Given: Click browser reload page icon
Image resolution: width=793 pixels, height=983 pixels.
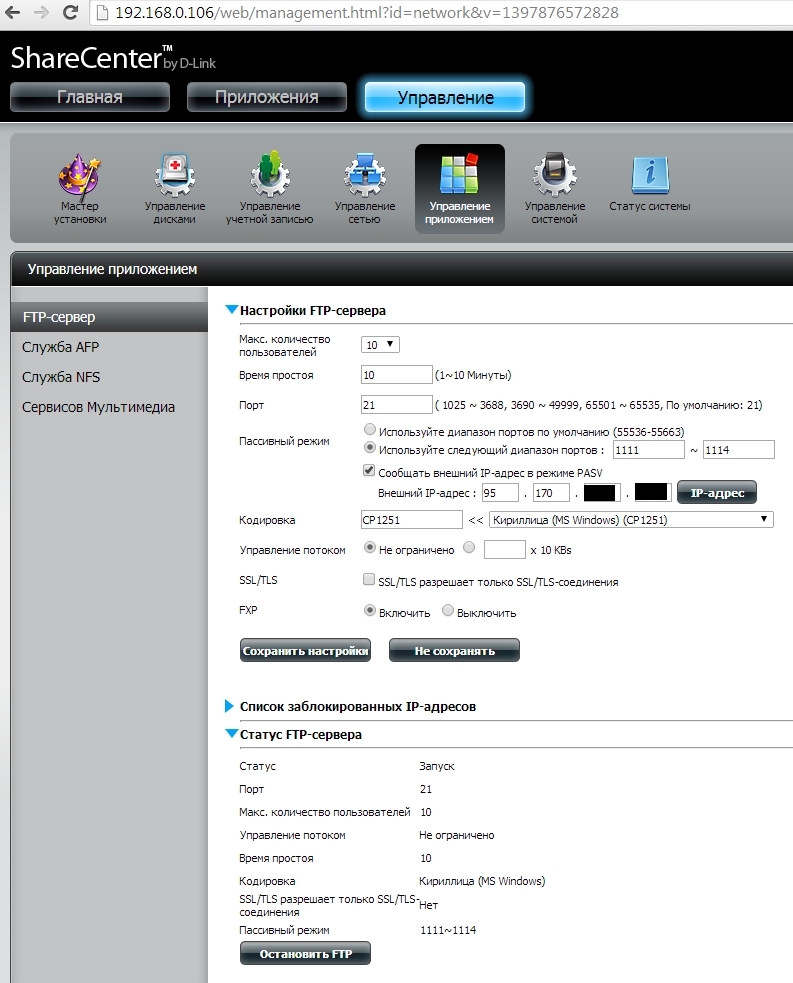Looking at the screenshot, I should click(71, 13).
